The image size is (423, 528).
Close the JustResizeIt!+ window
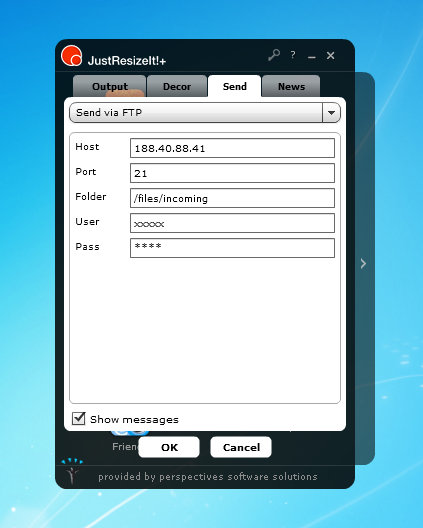[x=330, y=56]
